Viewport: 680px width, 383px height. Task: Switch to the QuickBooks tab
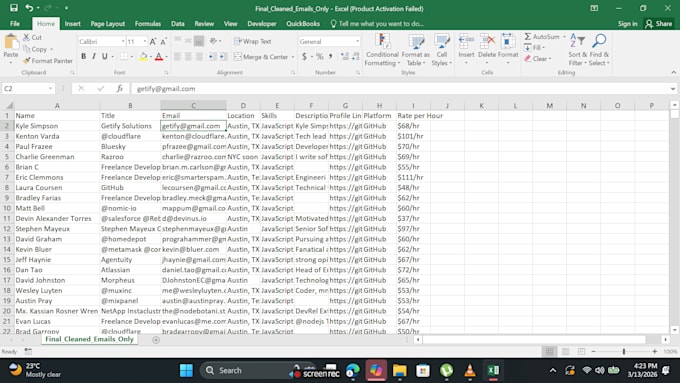pos(303,24)
